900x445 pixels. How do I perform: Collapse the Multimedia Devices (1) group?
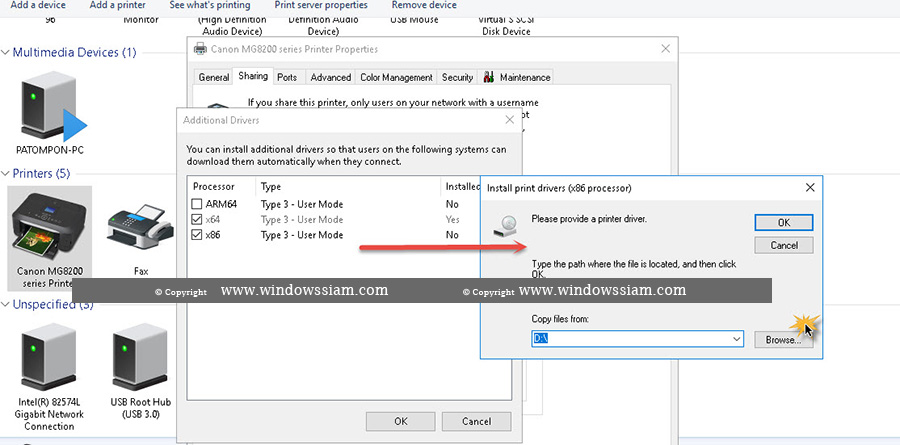click(5, 52)
